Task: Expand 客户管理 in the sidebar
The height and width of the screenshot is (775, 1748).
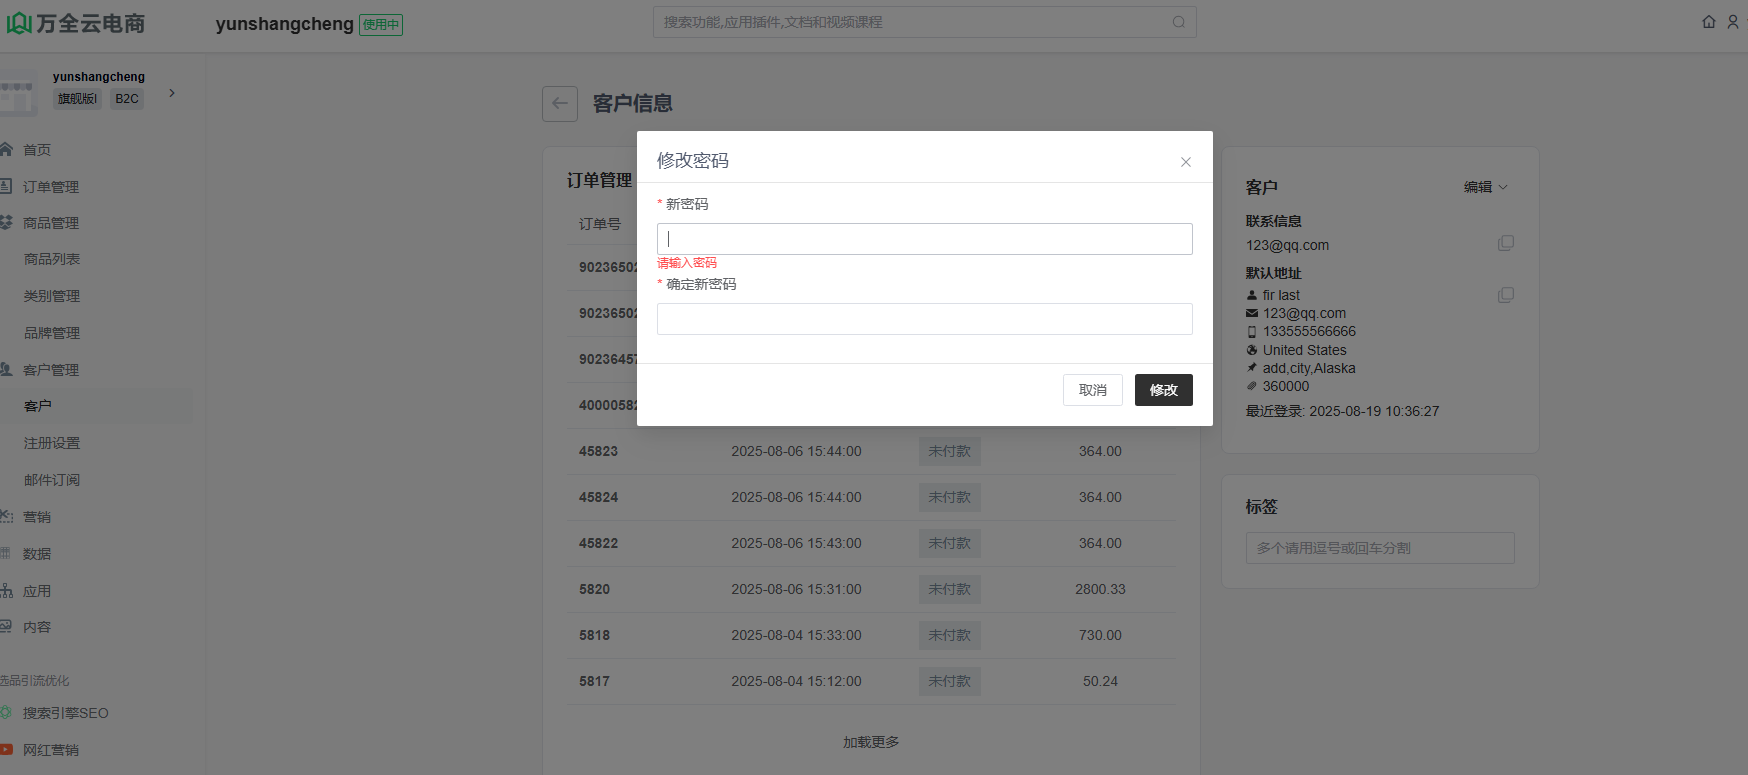Action: point(51,370)
